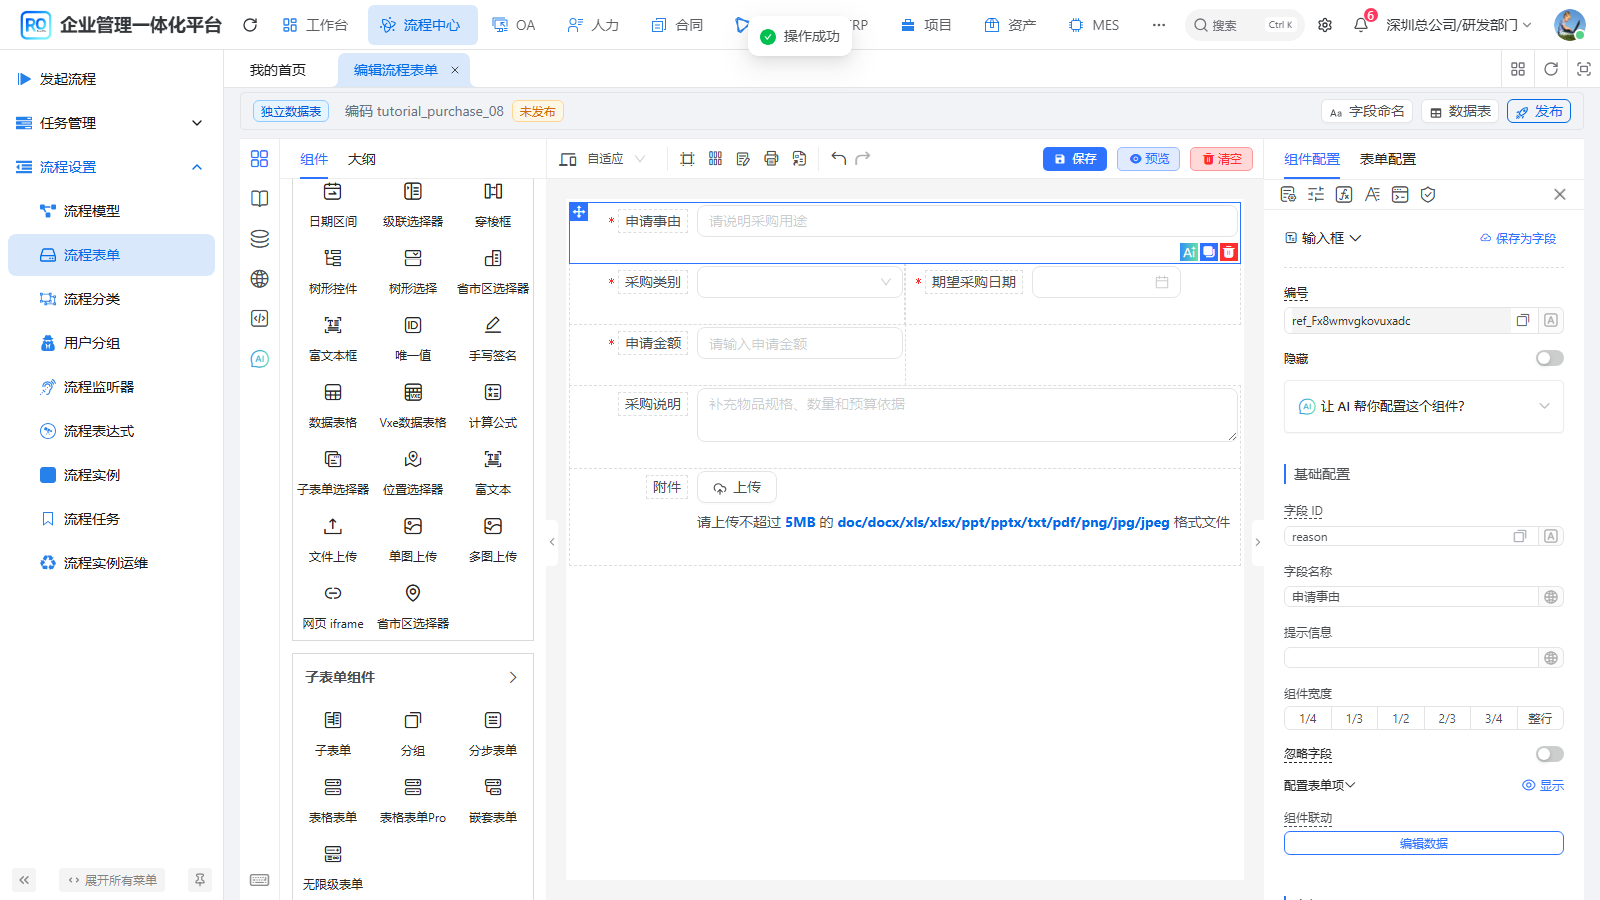Copy the selected field using the blue duplicate icon
This screenshot has width=1600, height=900.
coord(1209,252)
